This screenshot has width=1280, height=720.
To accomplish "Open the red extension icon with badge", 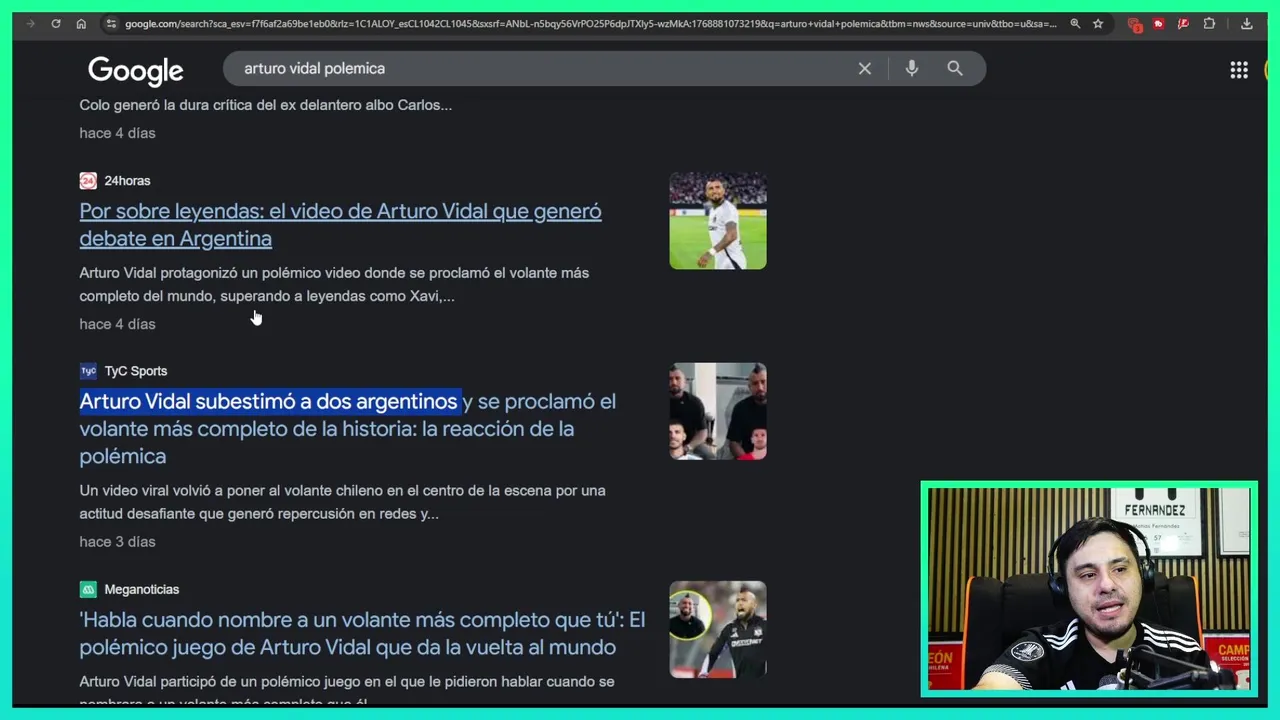I will pos(1135,24).
